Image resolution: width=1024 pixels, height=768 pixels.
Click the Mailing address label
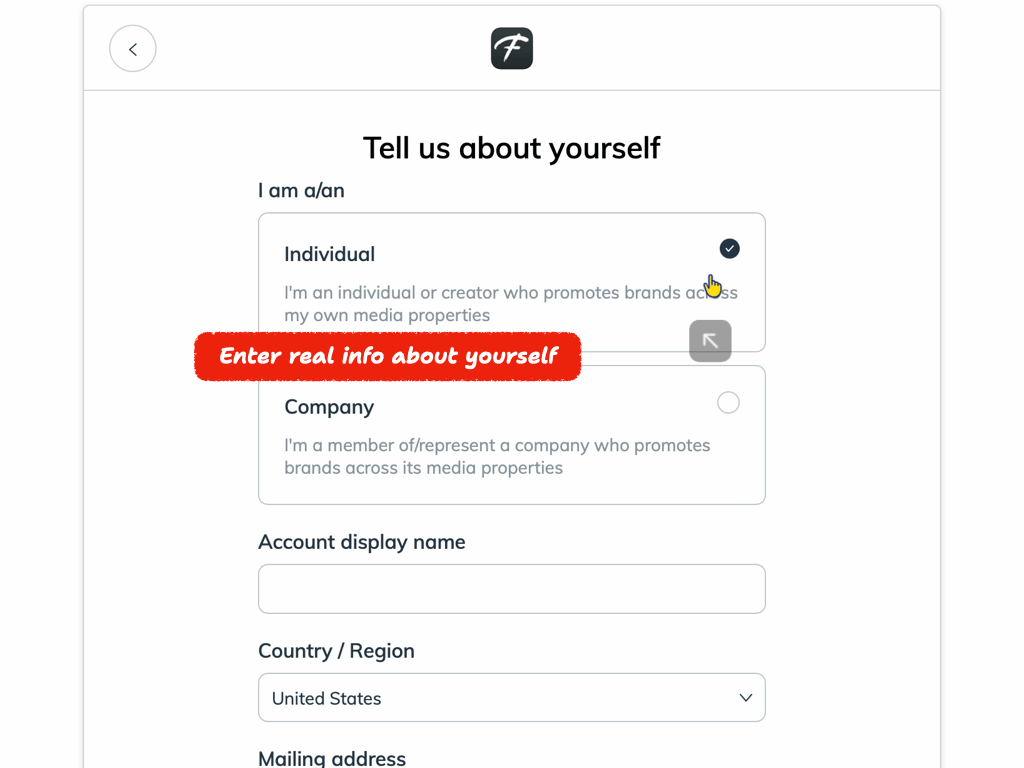click(x=332, y=758)
